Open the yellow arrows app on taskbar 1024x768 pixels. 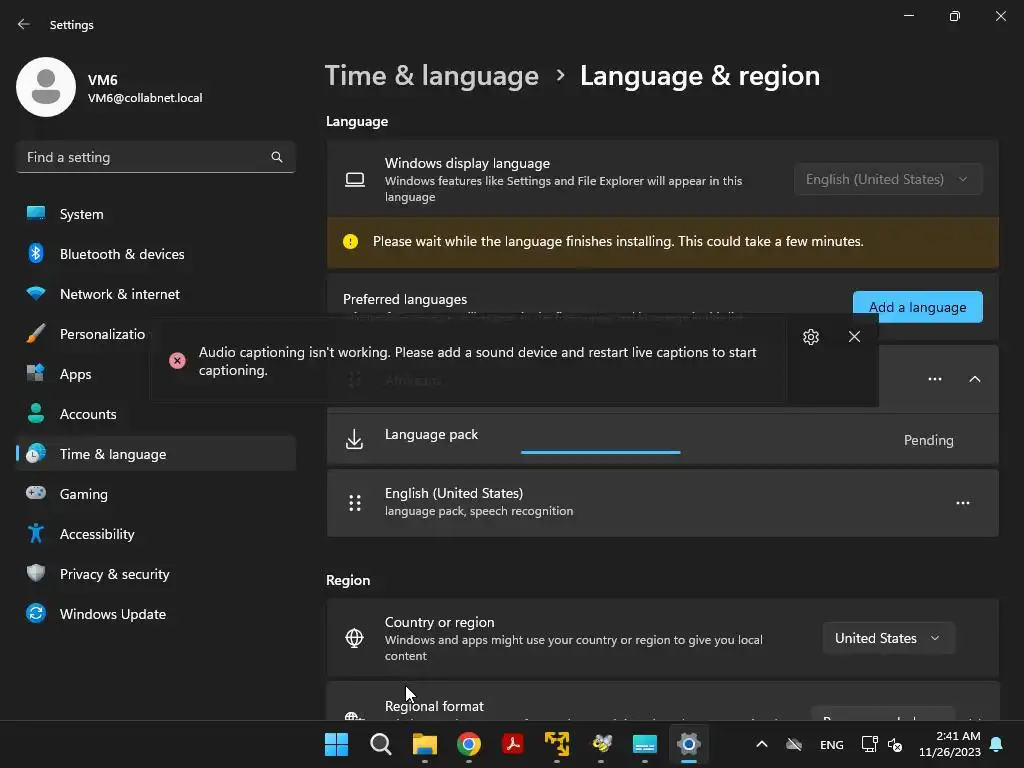pyautogui.click(x=557, y=744)
